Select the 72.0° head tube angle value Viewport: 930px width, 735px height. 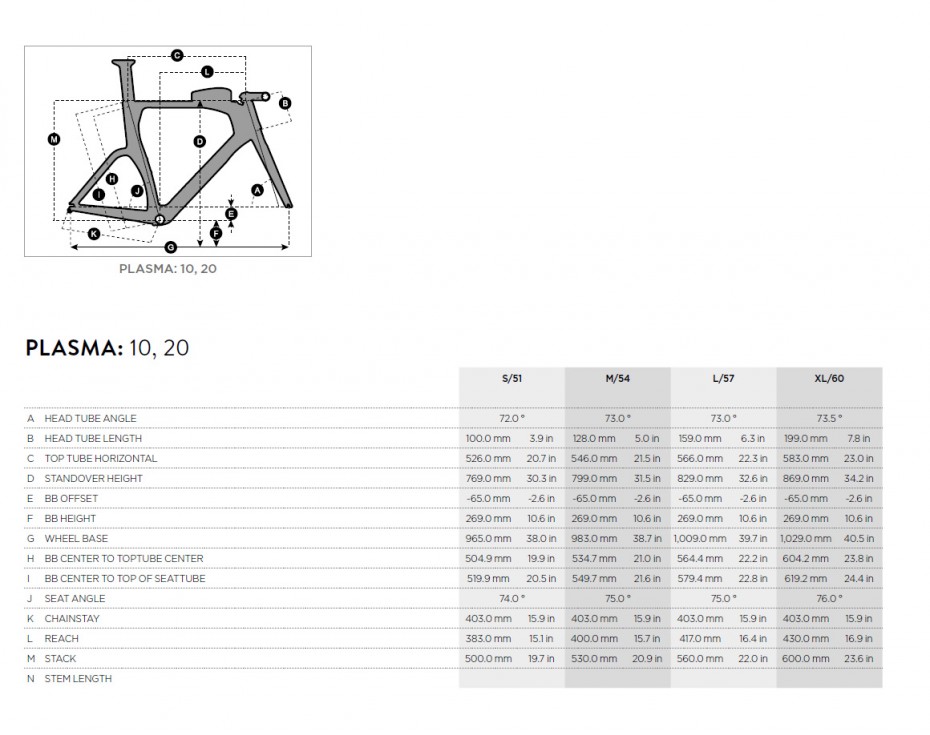pyautogui.click(x=512, y=418)
